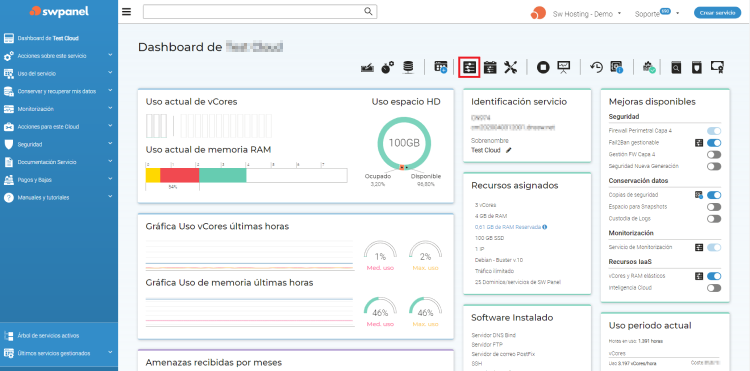
Task: Open Fail2Ban gestionable settings icon
Action: [699, 142]
